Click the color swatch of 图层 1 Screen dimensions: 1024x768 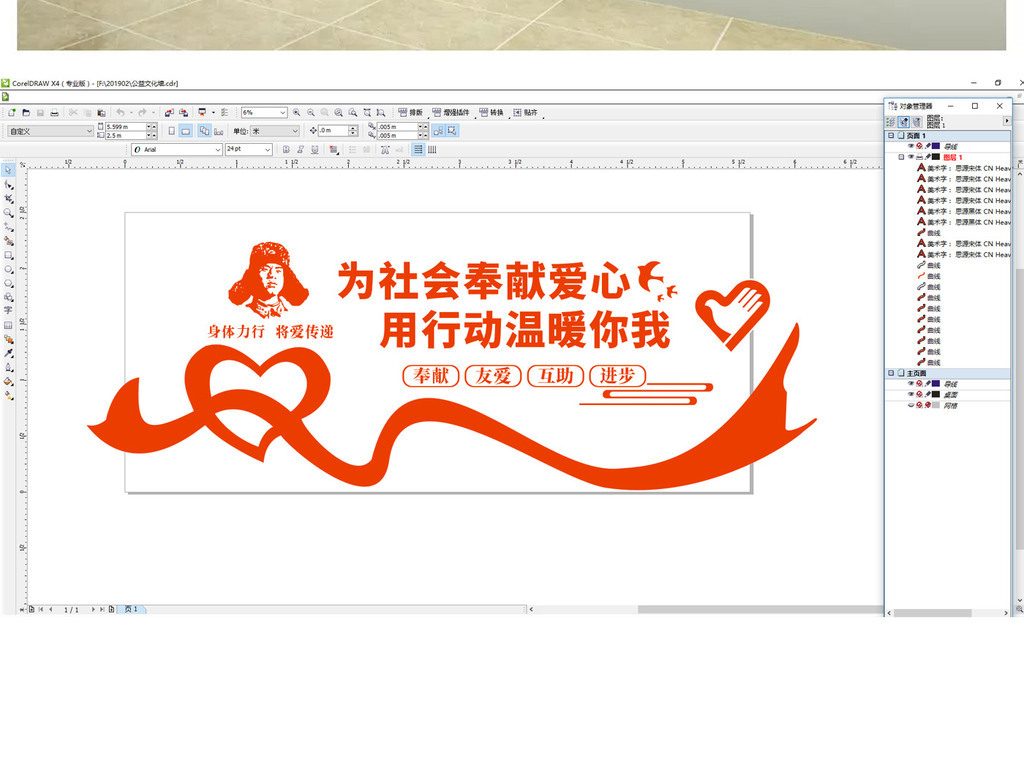pyautogui.click(x=936, y=157)
